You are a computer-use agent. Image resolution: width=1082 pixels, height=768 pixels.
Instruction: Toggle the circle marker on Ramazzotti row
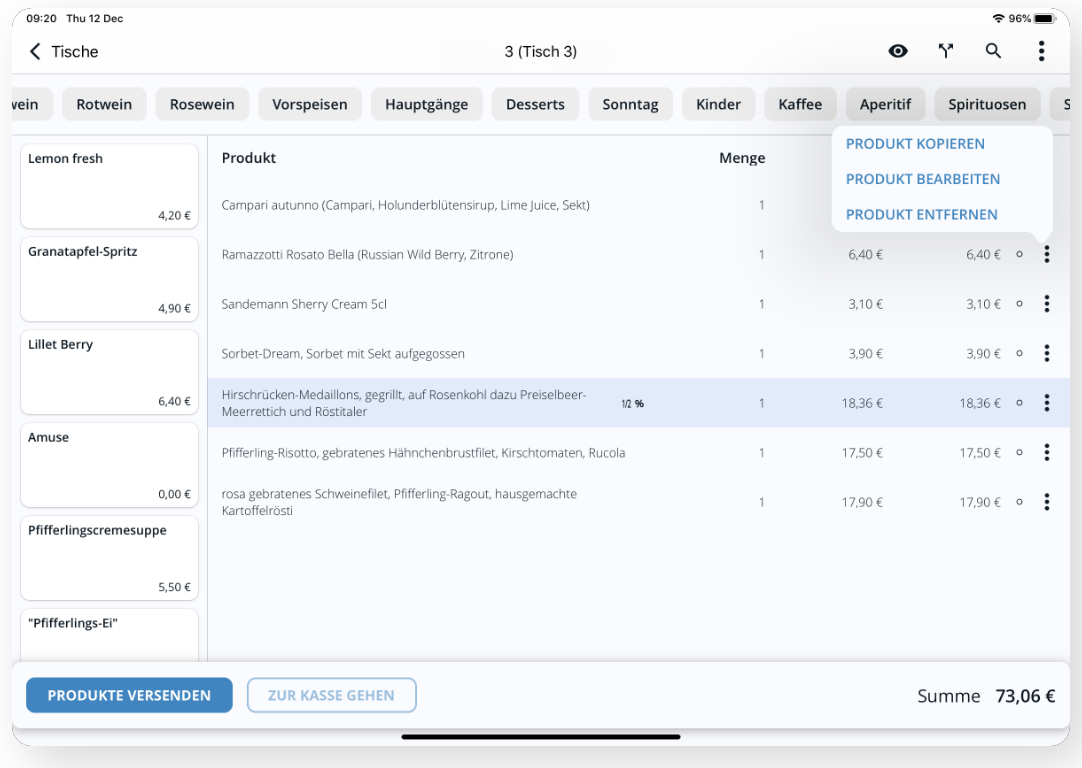(x=1019, y=255)
